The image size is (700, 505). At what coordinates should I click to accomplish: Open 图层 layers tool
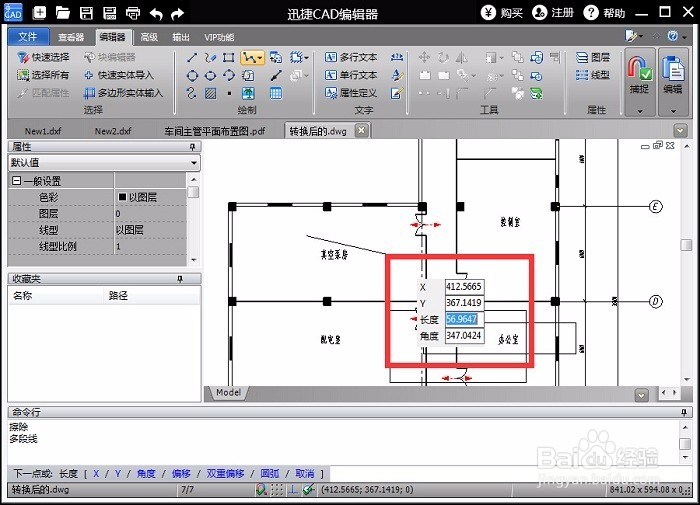[x=593, y=57]
